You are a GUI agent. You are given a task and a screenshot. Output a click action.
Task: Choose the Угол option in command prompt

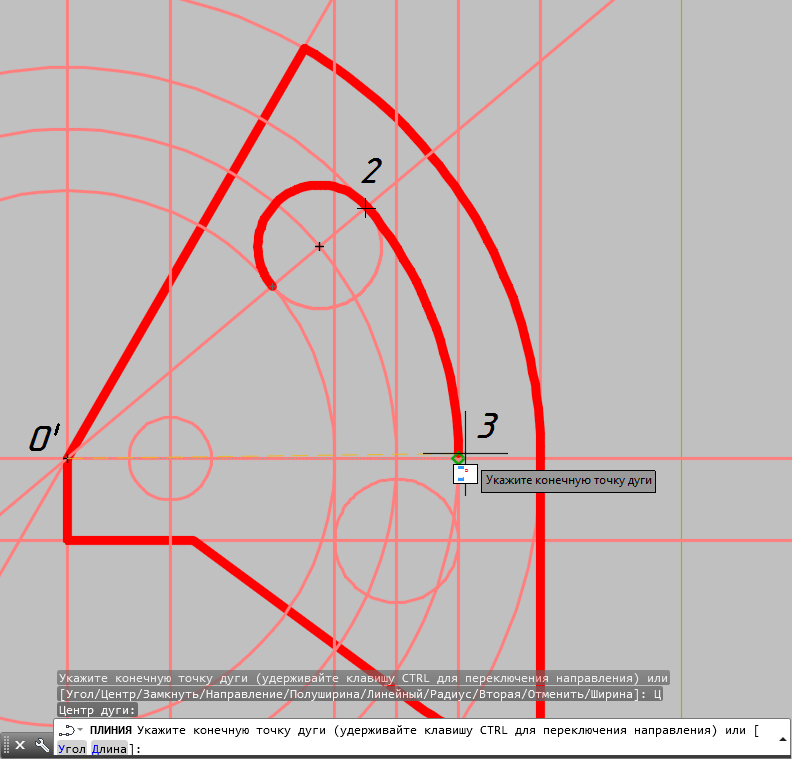coord(72,748)
